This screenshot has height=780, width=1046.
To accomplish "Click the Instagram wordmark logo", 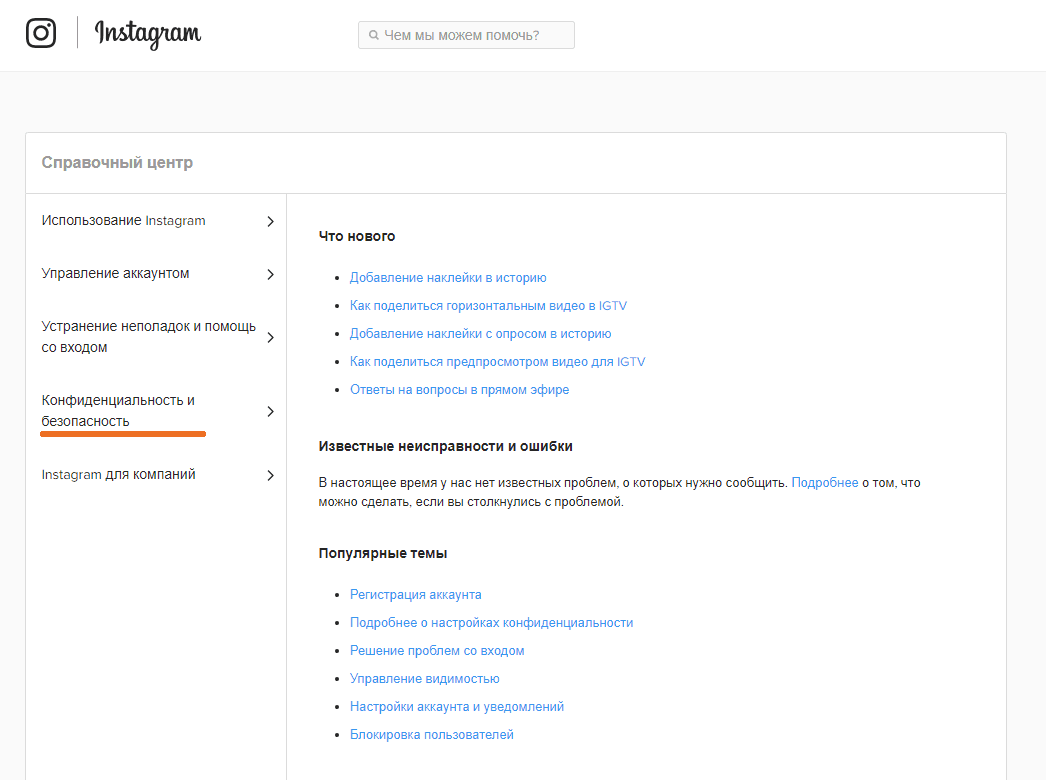I will (x=147, y=33).
